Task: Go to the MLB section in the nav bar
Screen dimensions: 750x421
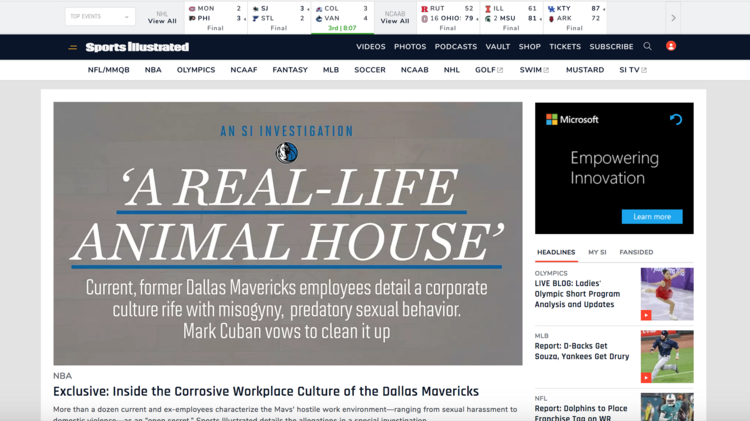Action: tap(331, 70)
